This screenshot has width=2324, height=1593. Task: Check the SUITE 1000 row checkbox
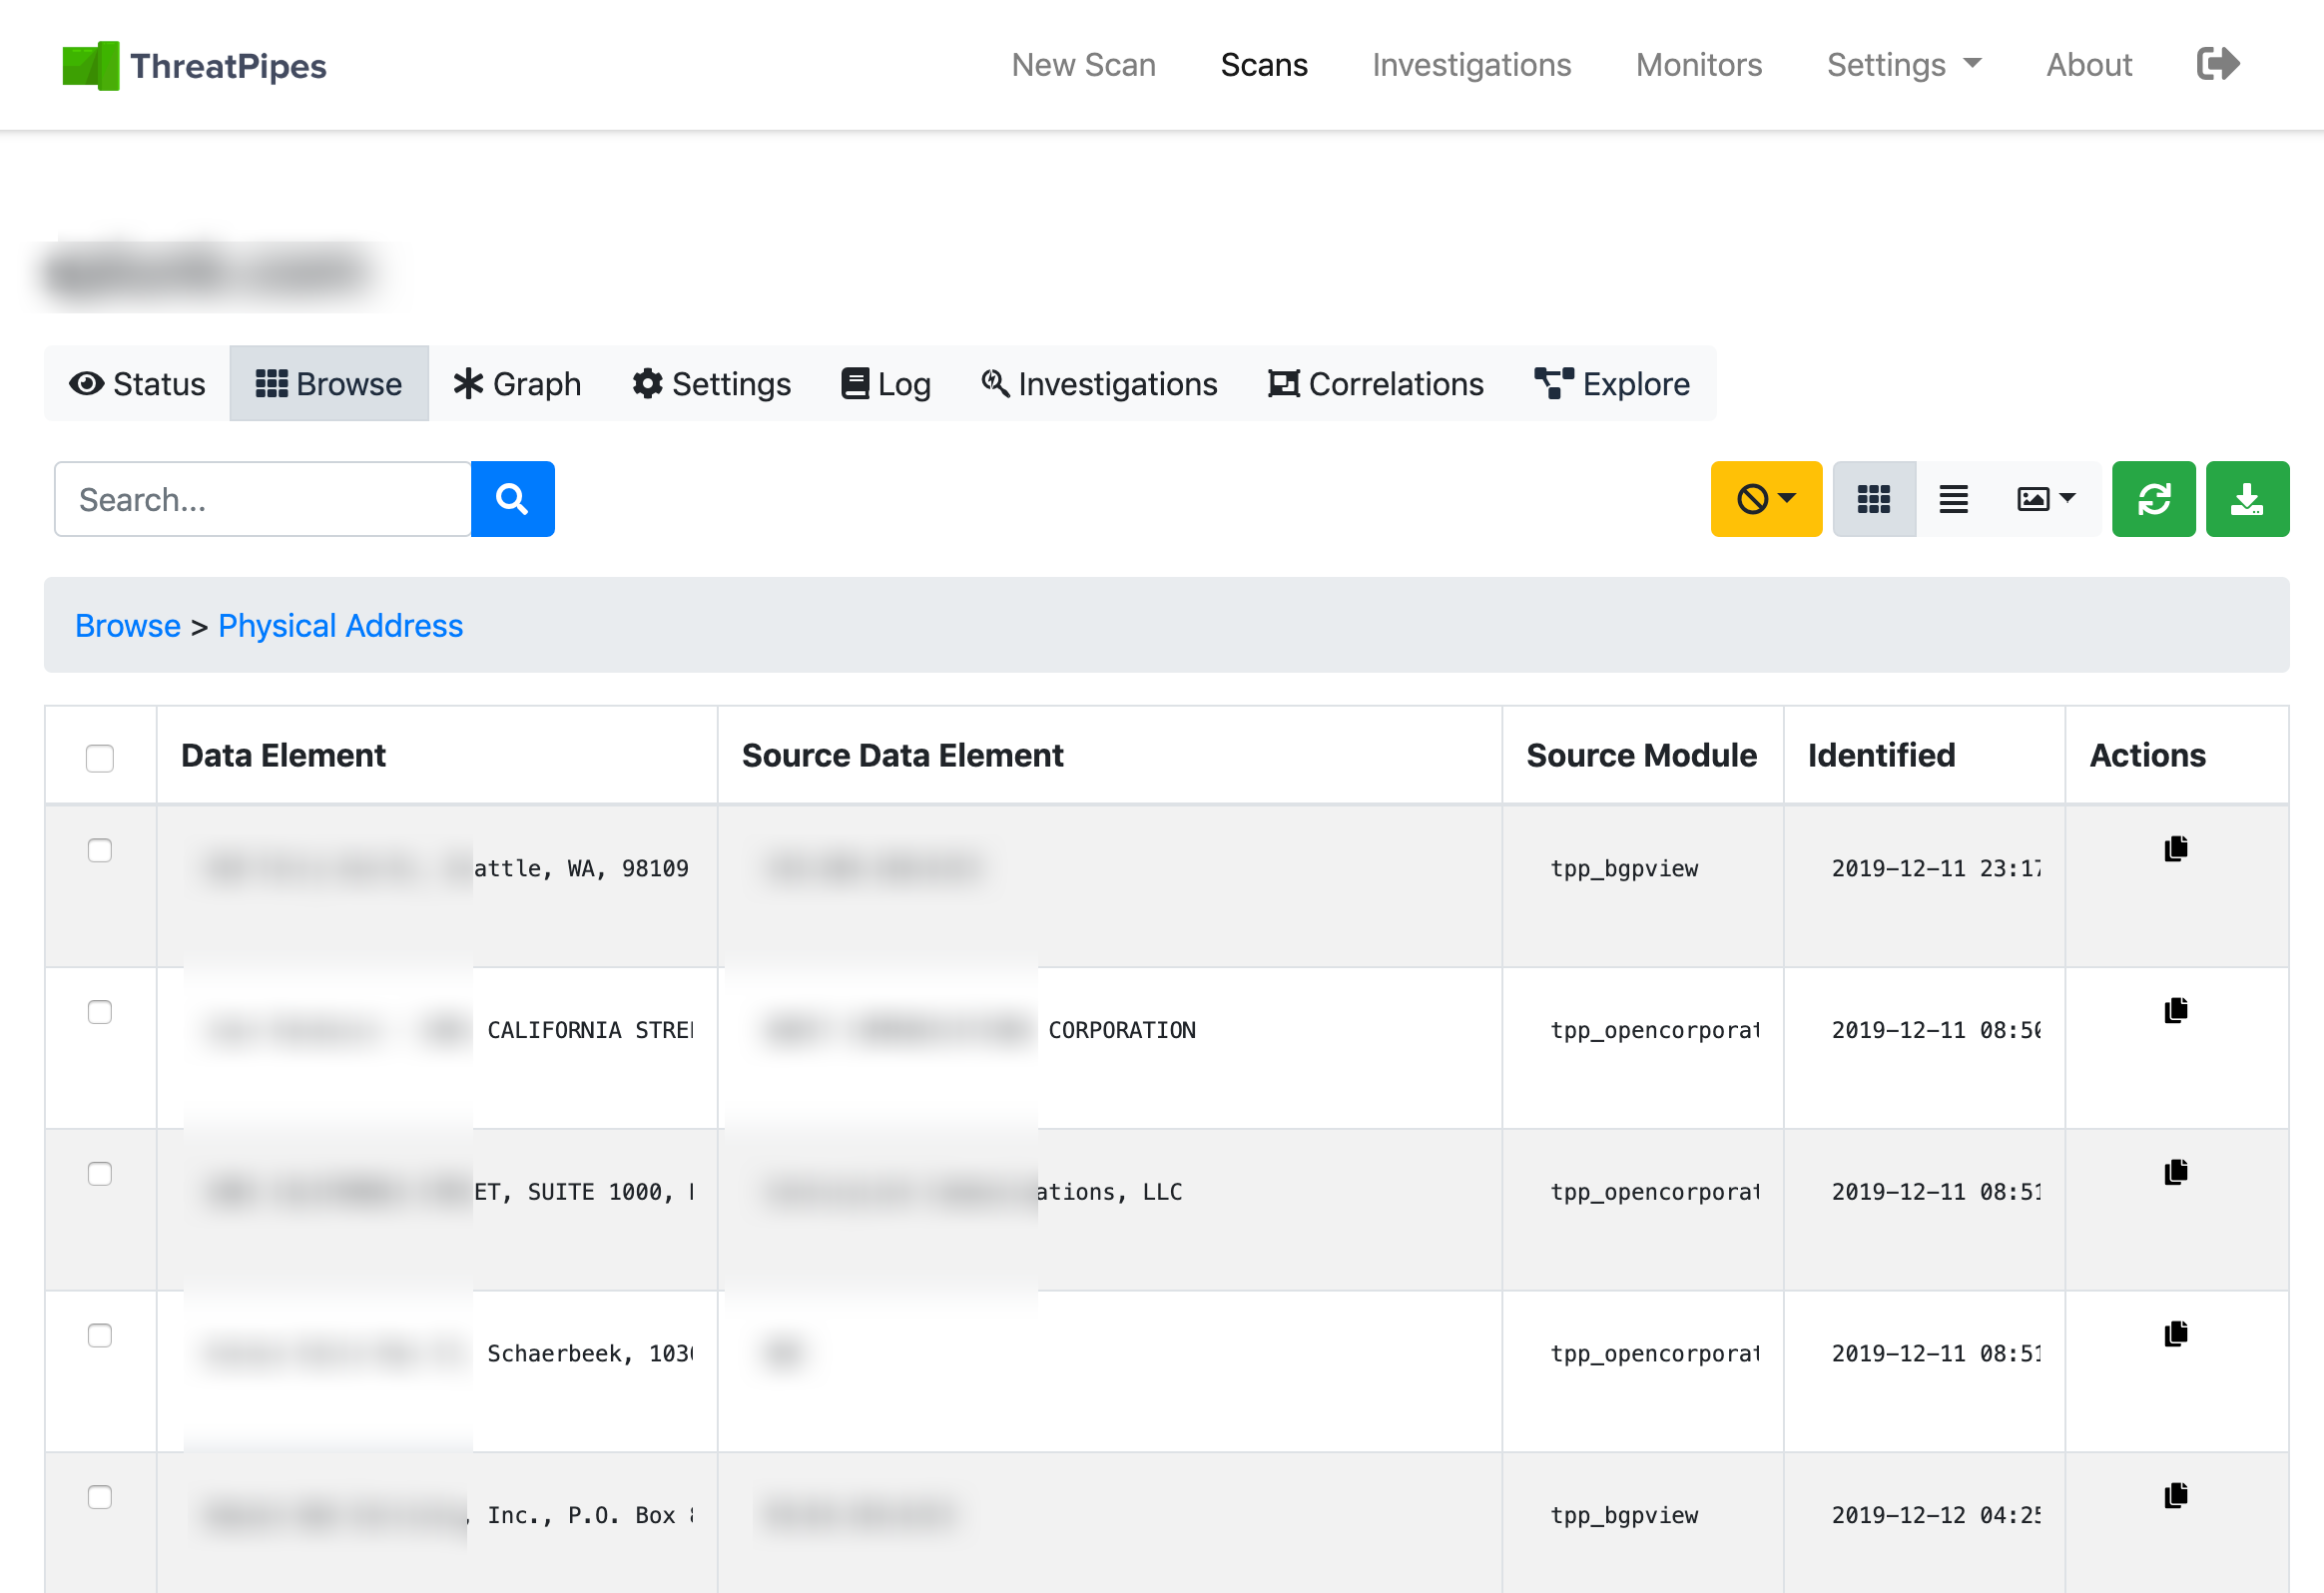click(100, 1174)
